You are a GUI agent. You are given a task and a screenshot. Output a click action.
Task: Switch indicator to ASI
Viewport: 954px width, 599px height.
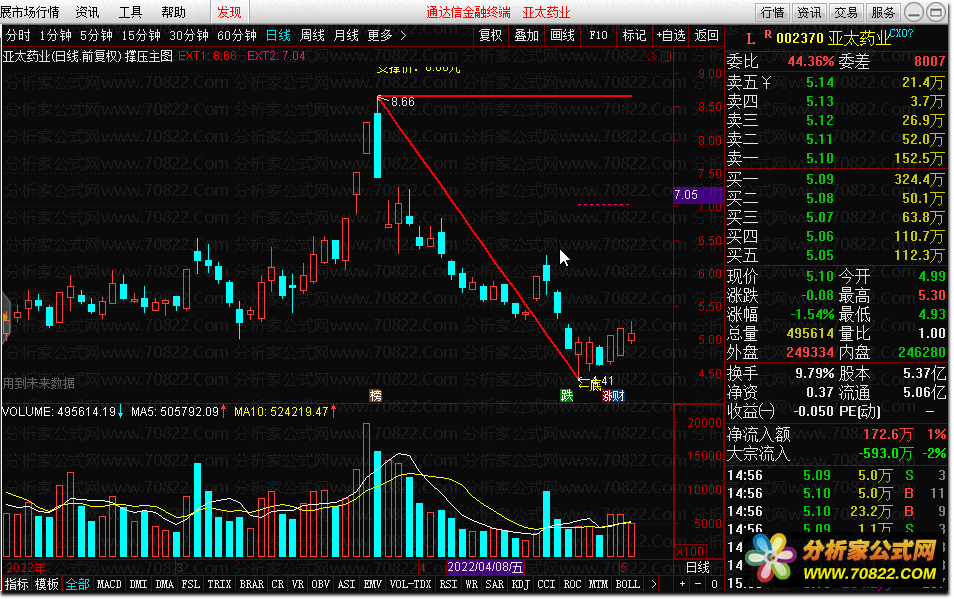(x=346, y=584)
